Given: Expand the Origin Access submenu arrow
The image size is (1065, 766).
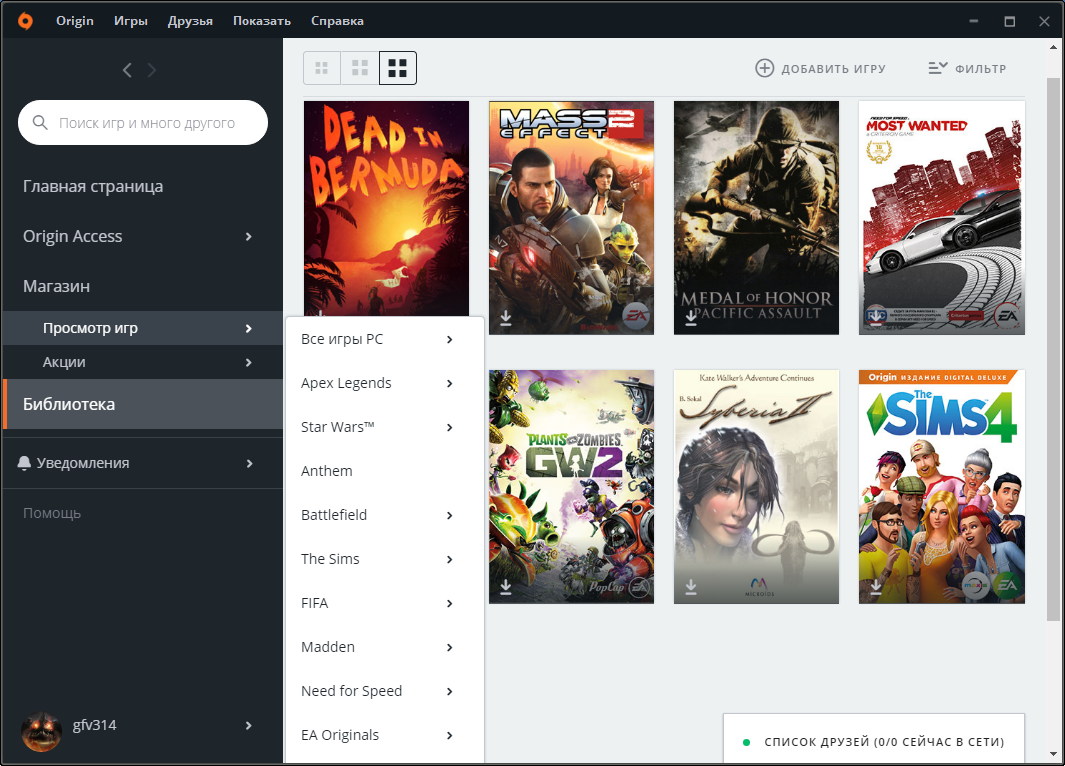Looking at the screenshot, I should [x=249, y=236].
